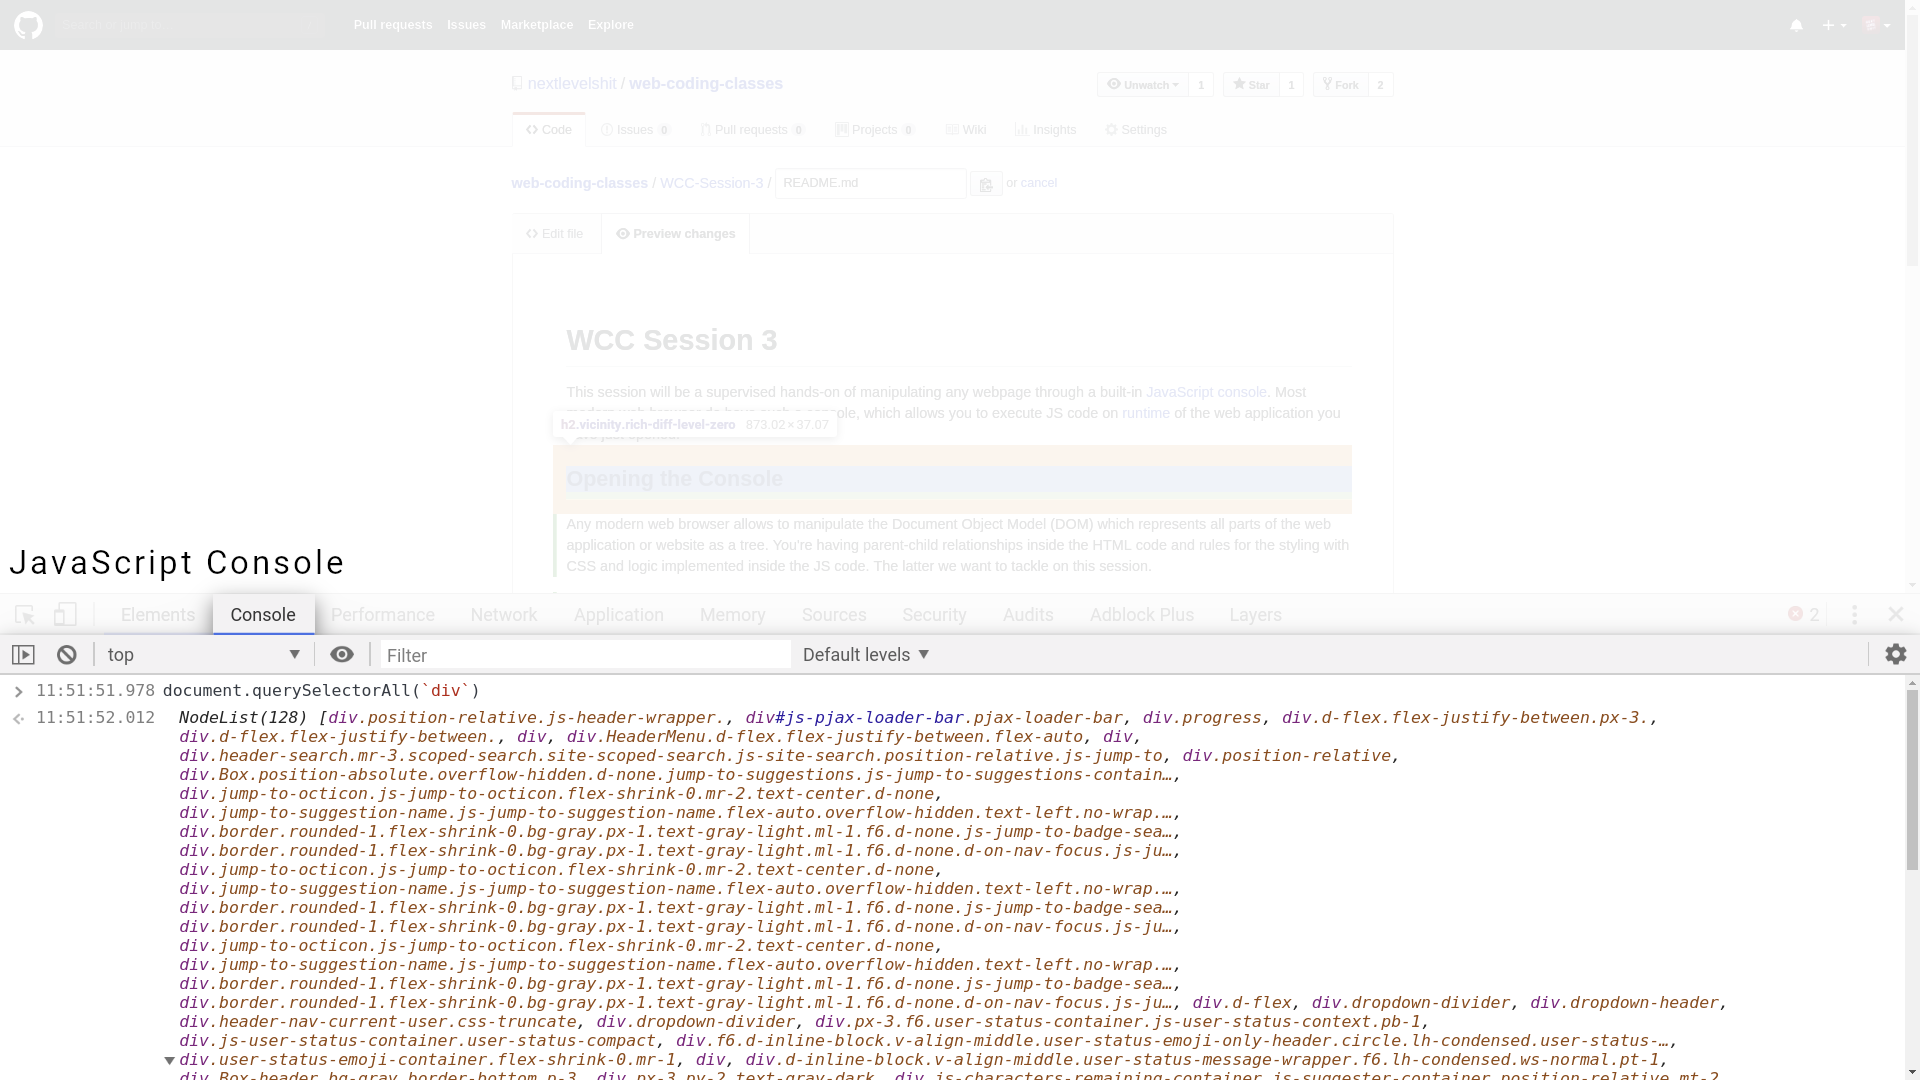Select the inspect element picker icon
This screenshot has height=1080, width=1920.
tap(25, 615)
